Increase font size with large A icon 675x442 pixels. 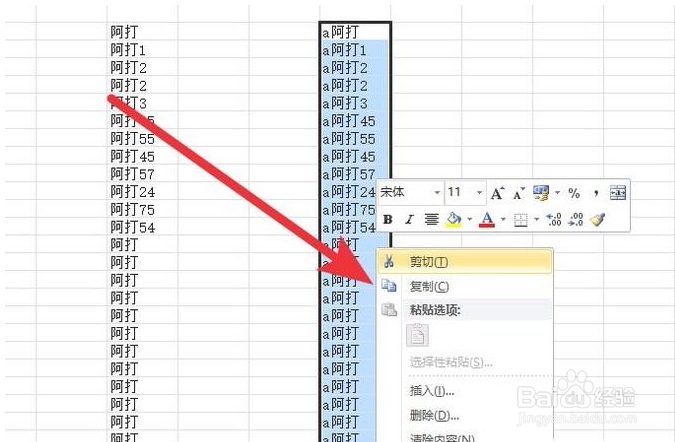pyautogui.click(x=497, y=193)
